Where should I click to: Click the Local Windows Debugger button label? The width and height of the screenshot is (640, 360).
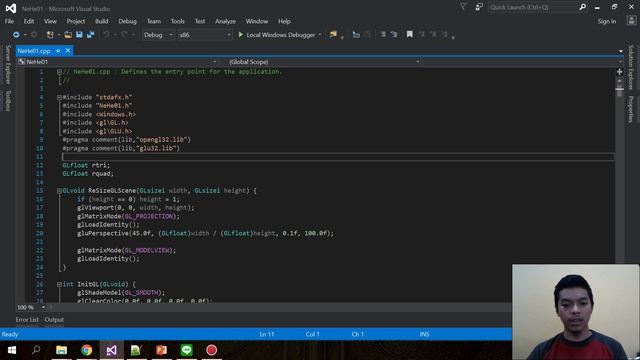tap(280, 35)
